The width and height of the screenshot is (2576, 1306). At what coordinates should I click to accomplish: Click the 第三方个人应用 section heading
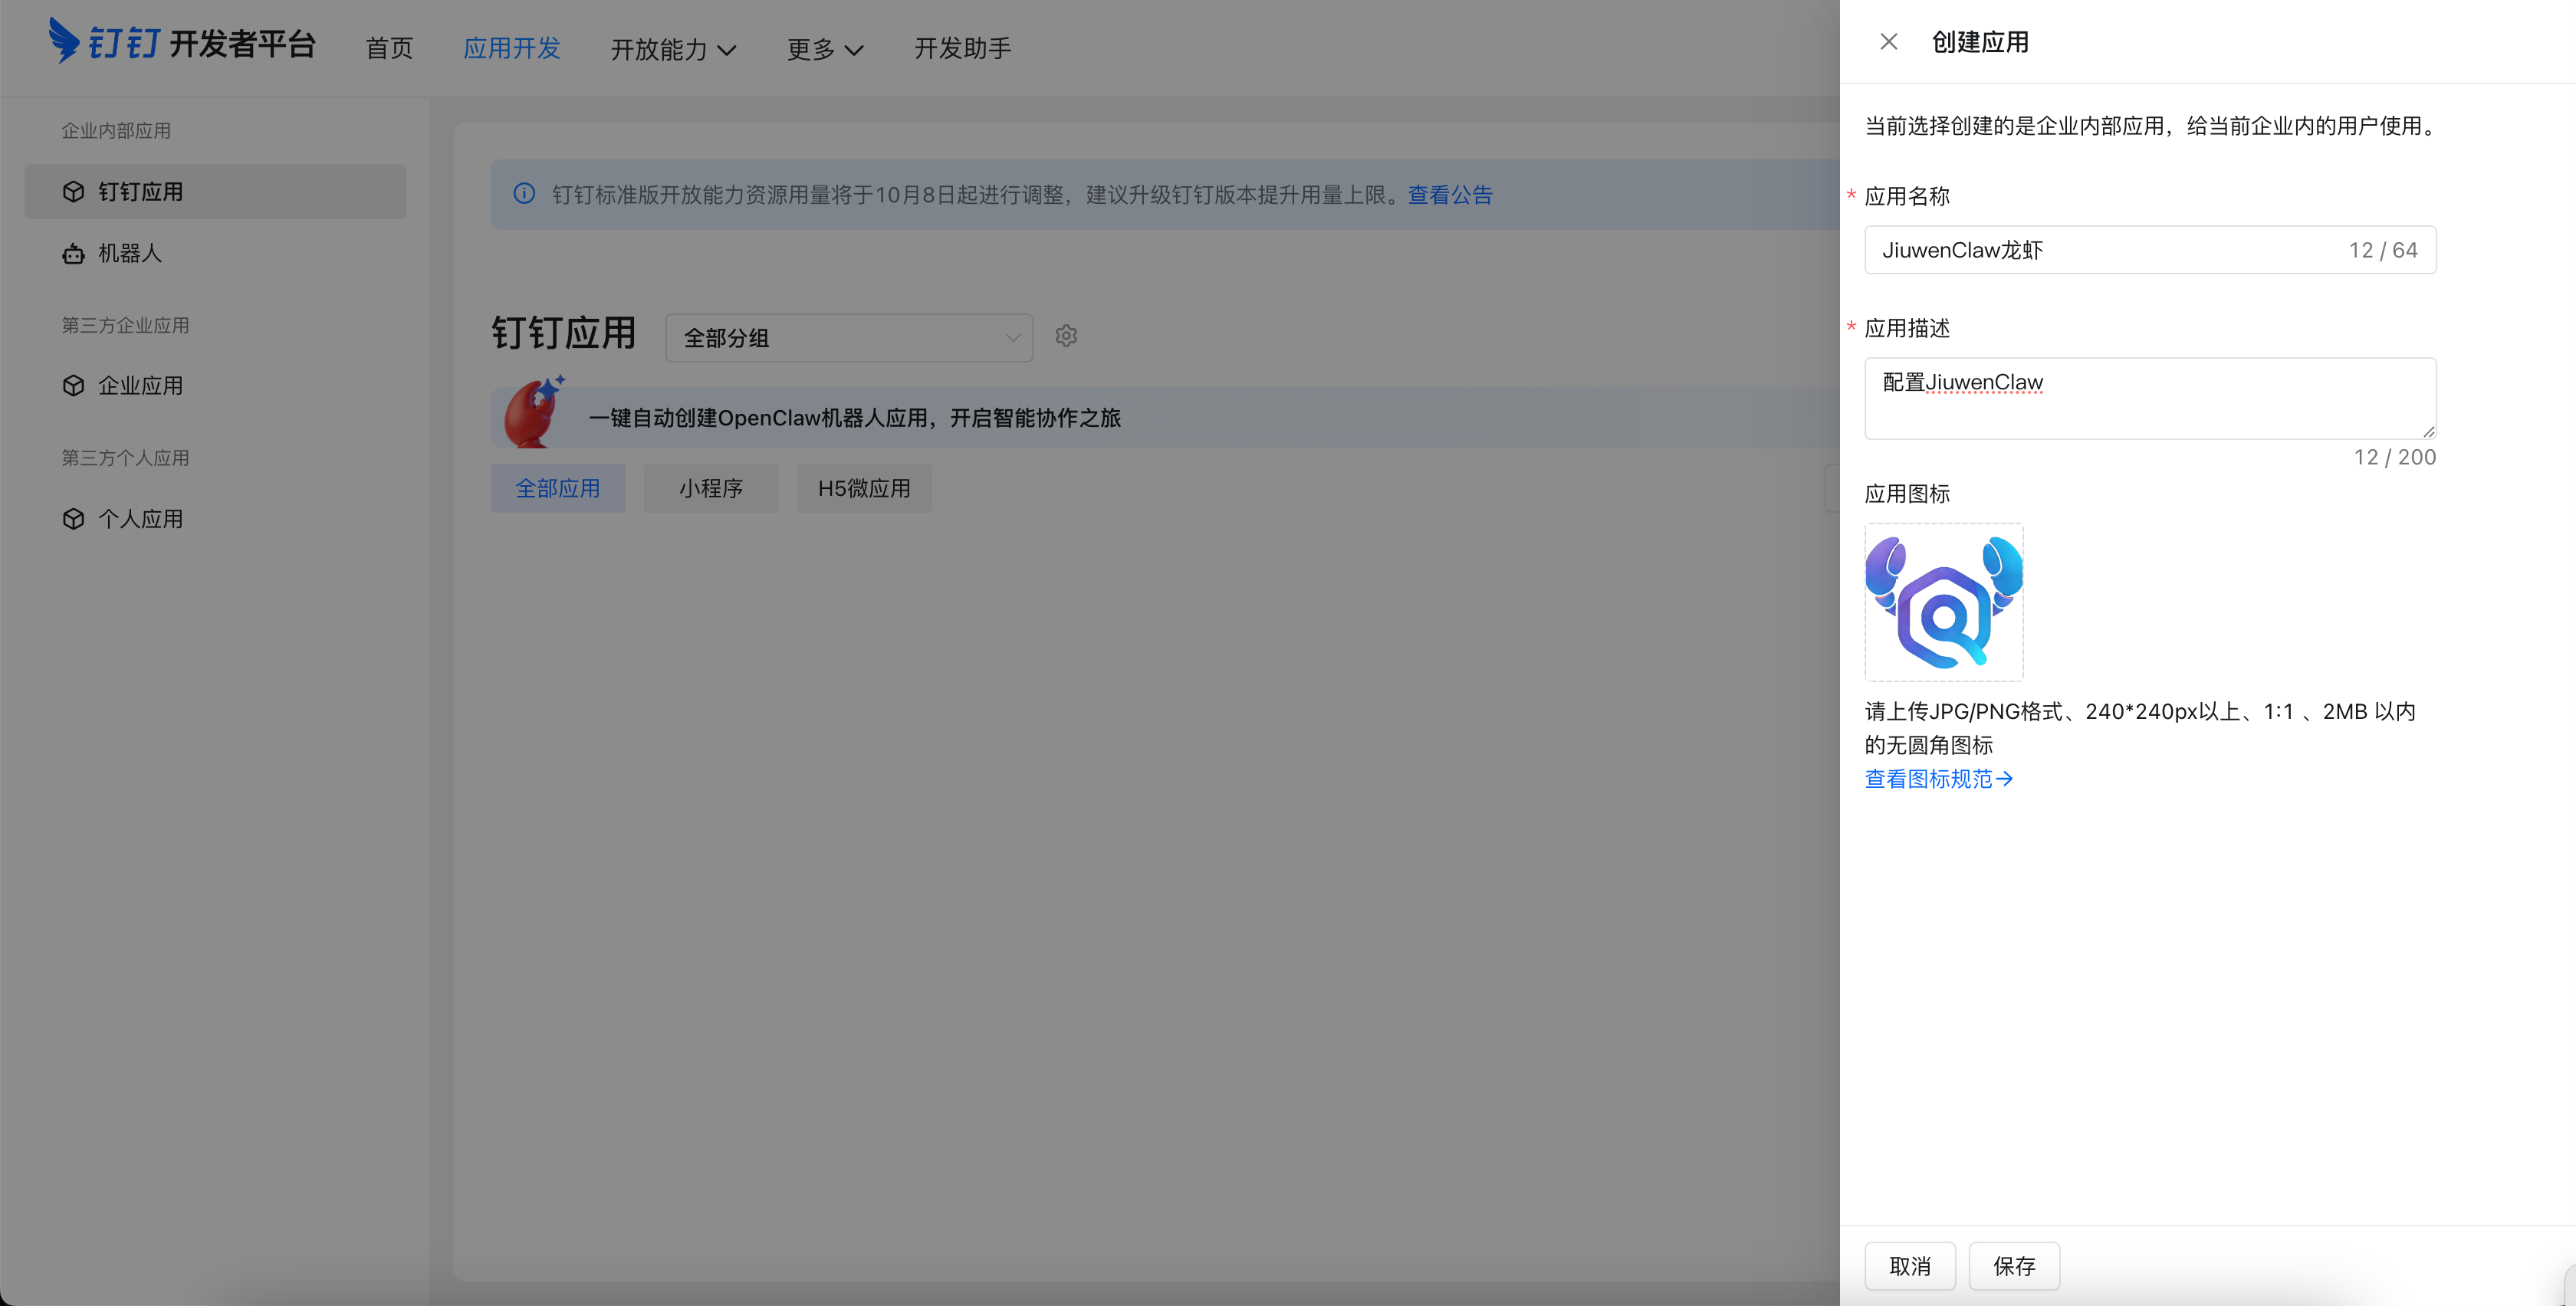125,458
